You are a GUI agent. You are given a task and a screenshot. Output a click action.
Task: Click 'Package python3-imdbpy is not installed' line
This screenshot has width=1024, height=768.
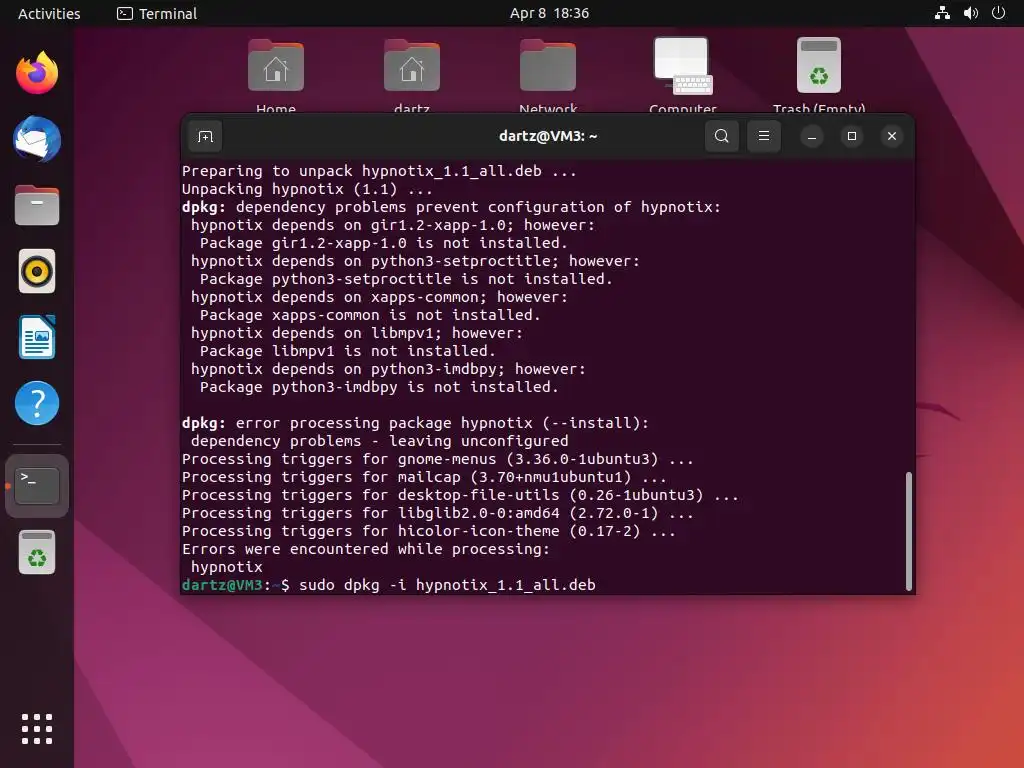pos(379,387)
